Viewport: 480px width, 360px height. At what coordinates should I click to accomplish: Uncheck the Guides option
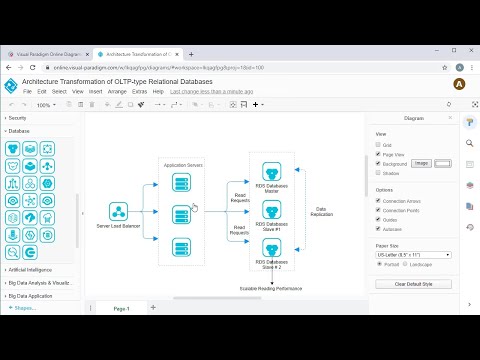pyautogui.click(x=378, y=219)
